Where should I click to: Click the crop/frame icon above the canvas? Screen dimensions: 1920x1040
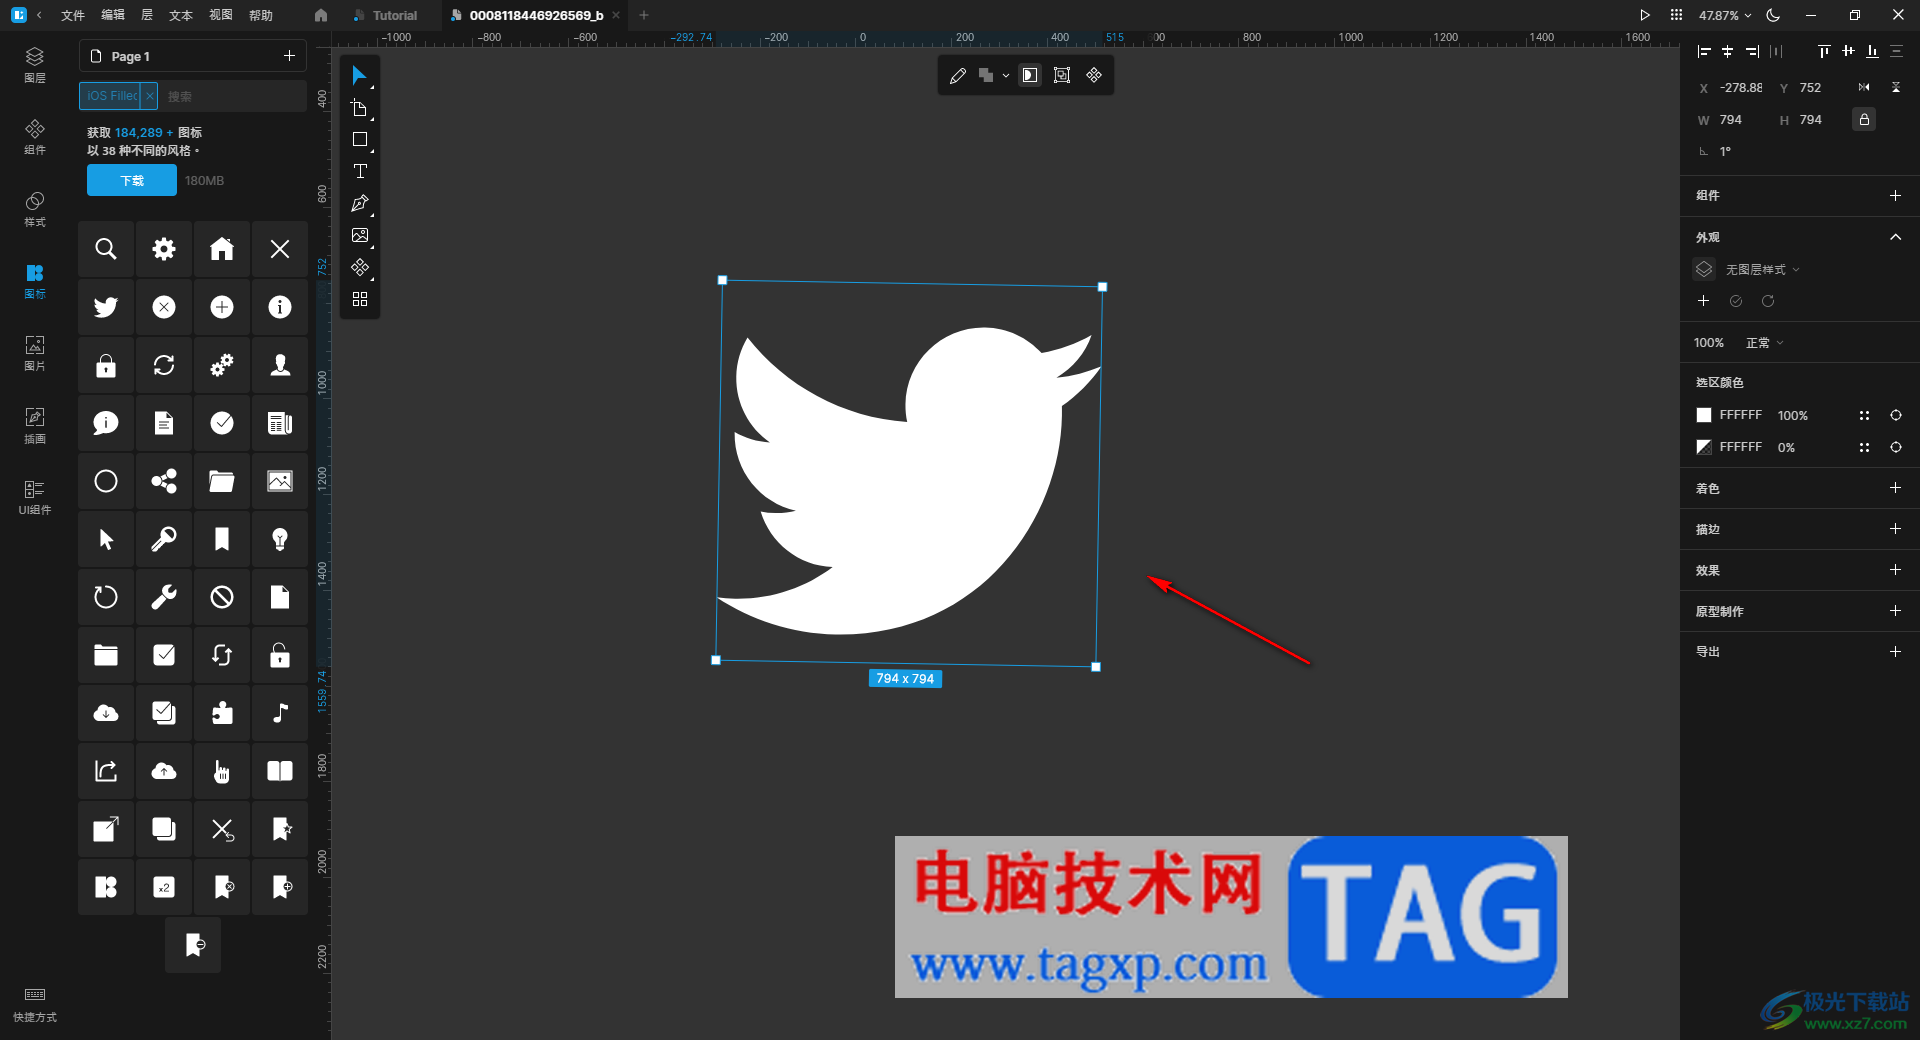[x=1062, y=76]
